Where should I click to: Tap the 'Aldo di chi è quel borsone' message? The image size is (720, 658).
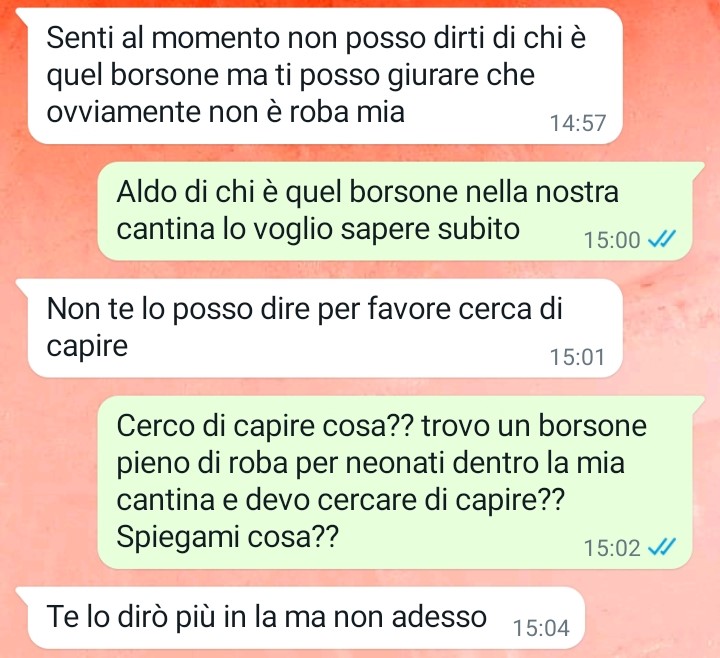coord(395,211)
